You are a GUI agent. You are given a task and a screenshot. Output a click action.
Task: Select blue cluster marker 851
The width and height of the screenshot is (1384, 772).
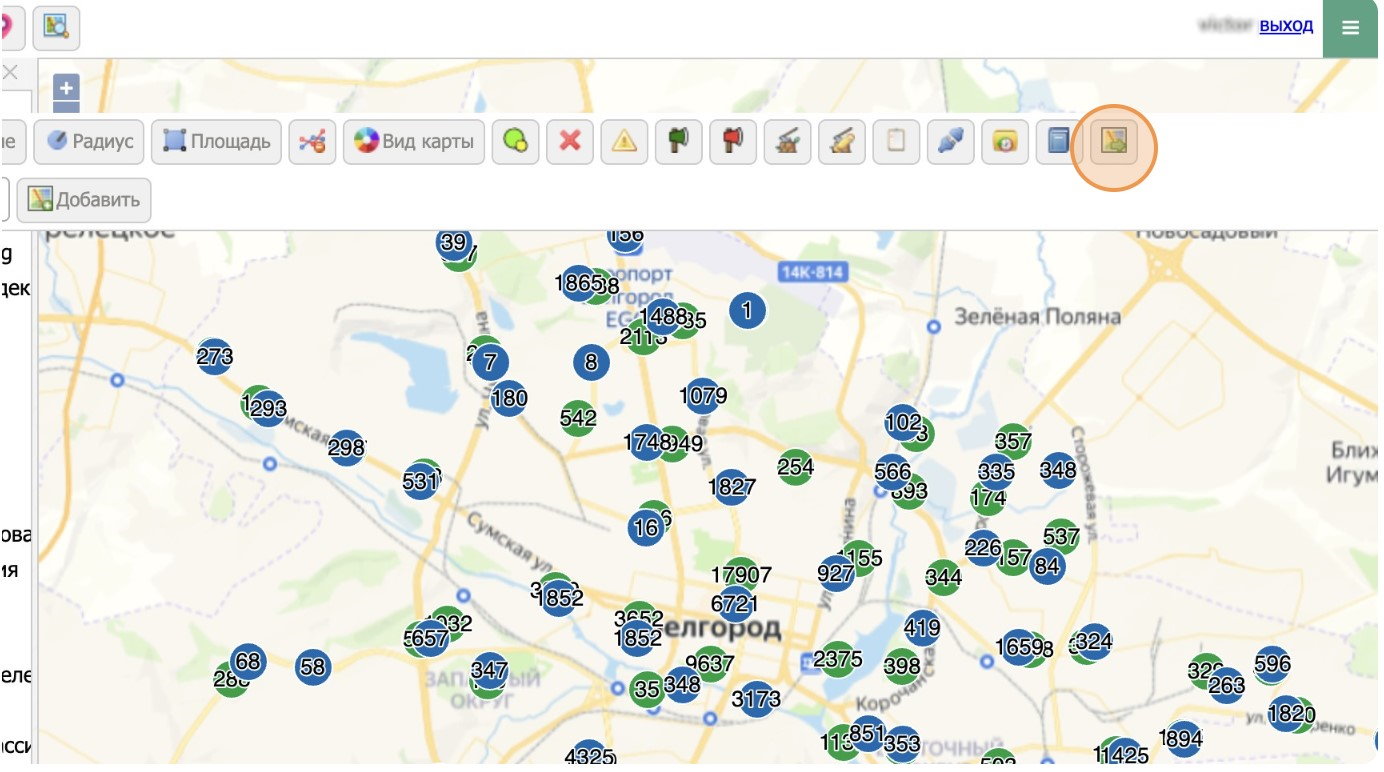pos(867,733)
